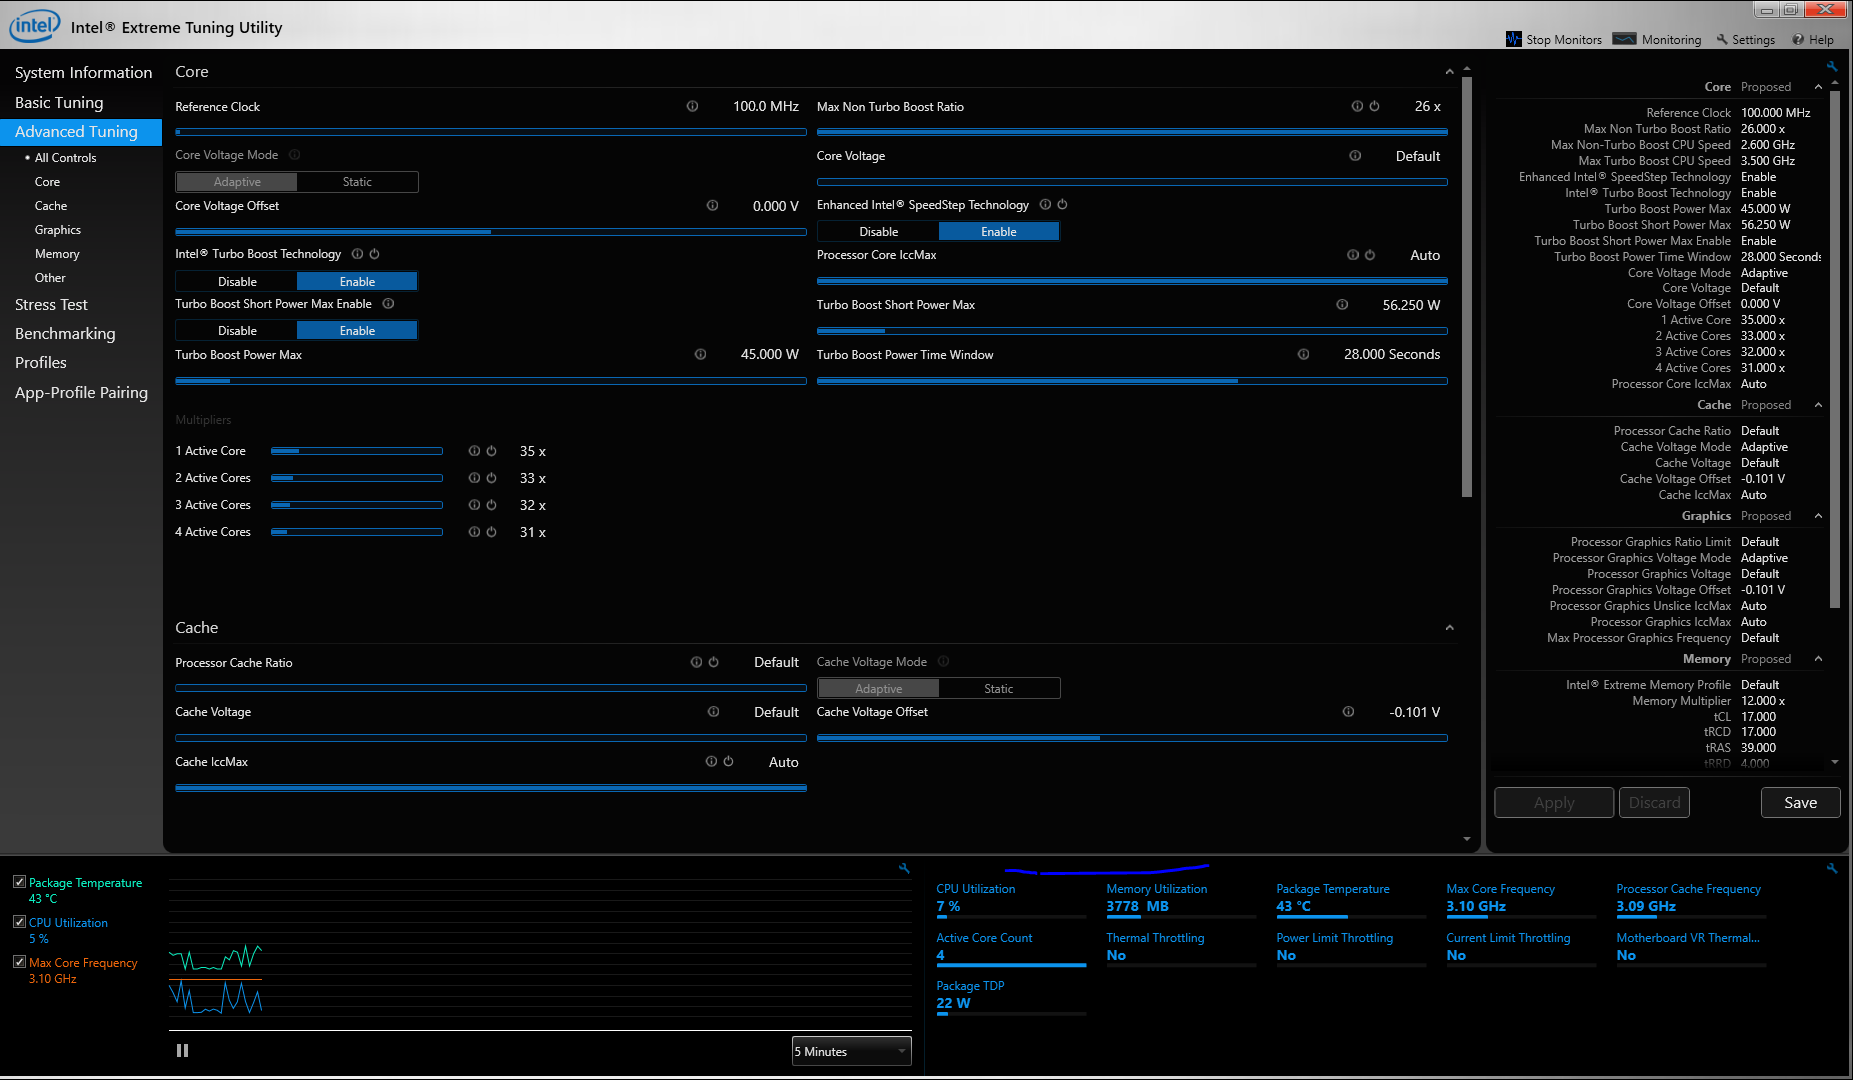Collapse Memory proposed summary group

point(1818,659)
